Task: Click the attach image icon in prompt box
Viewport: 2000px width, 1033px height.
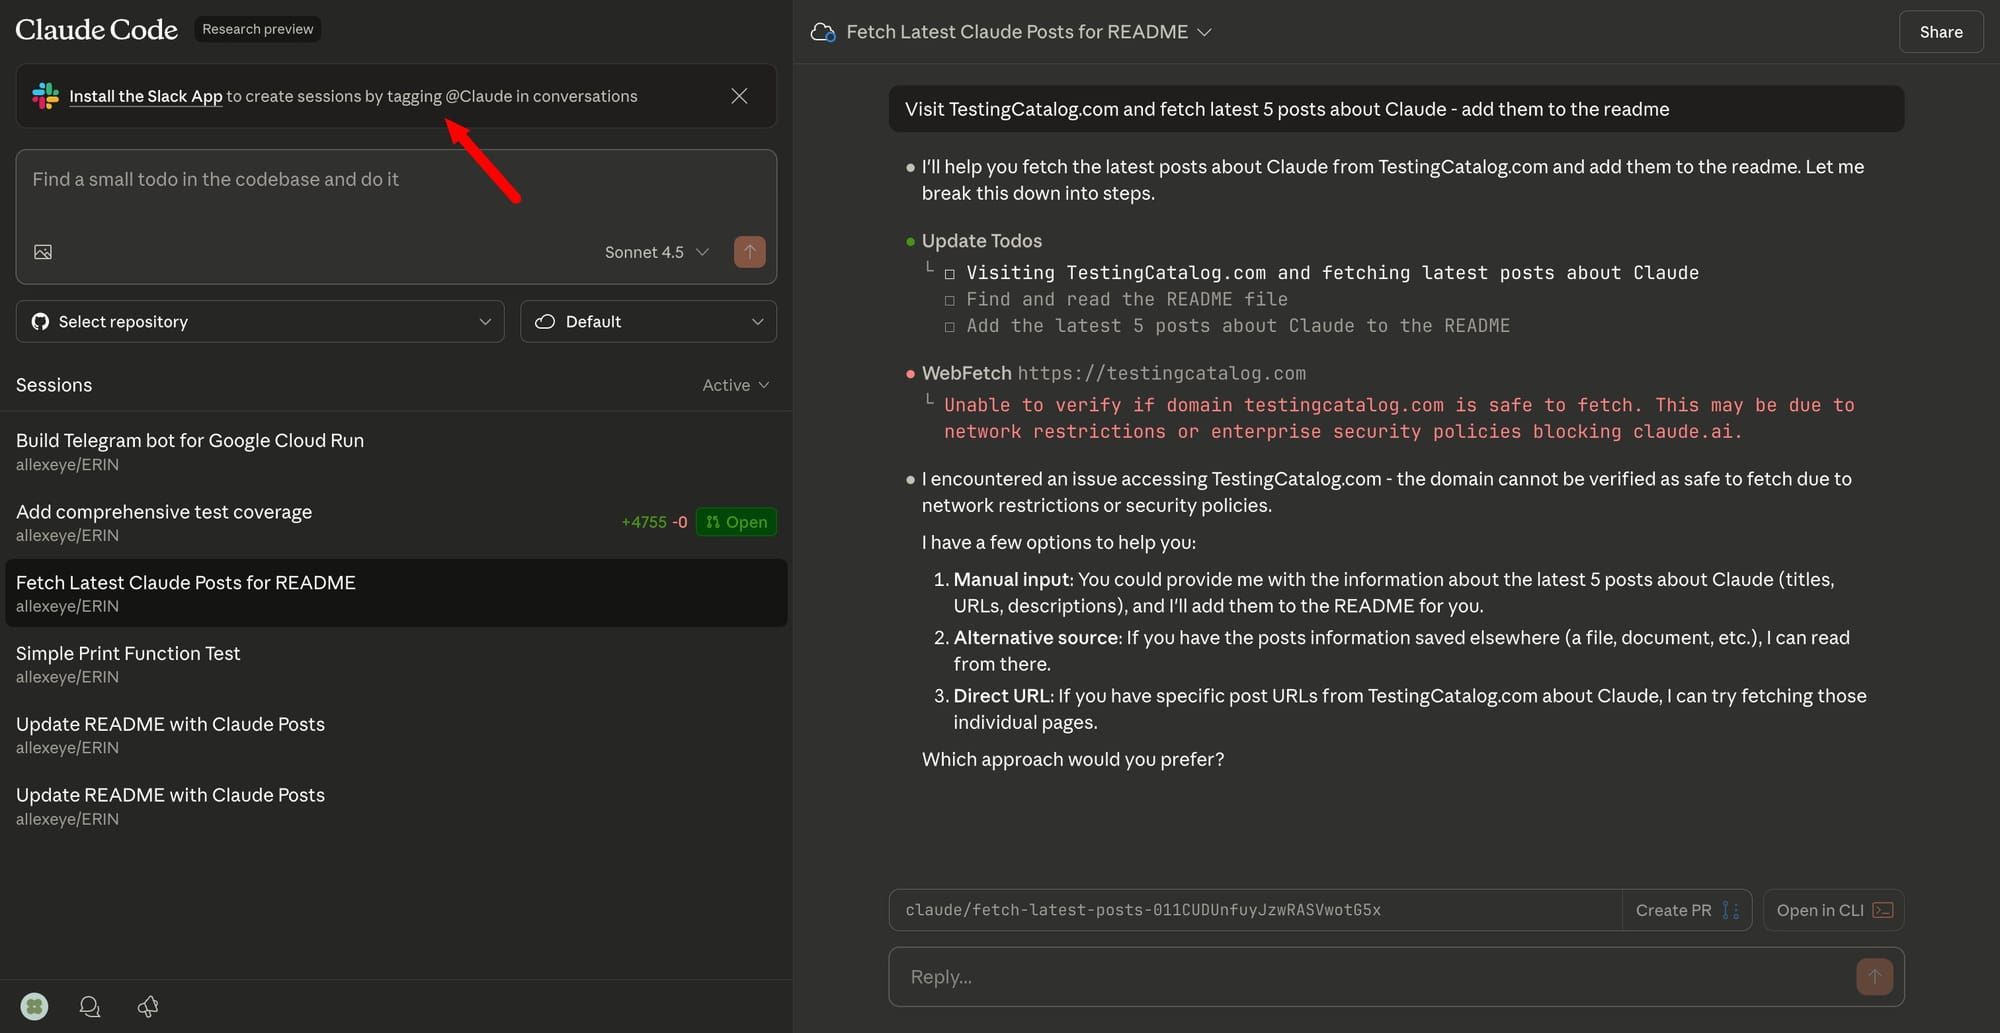Action: pos(43,252)
